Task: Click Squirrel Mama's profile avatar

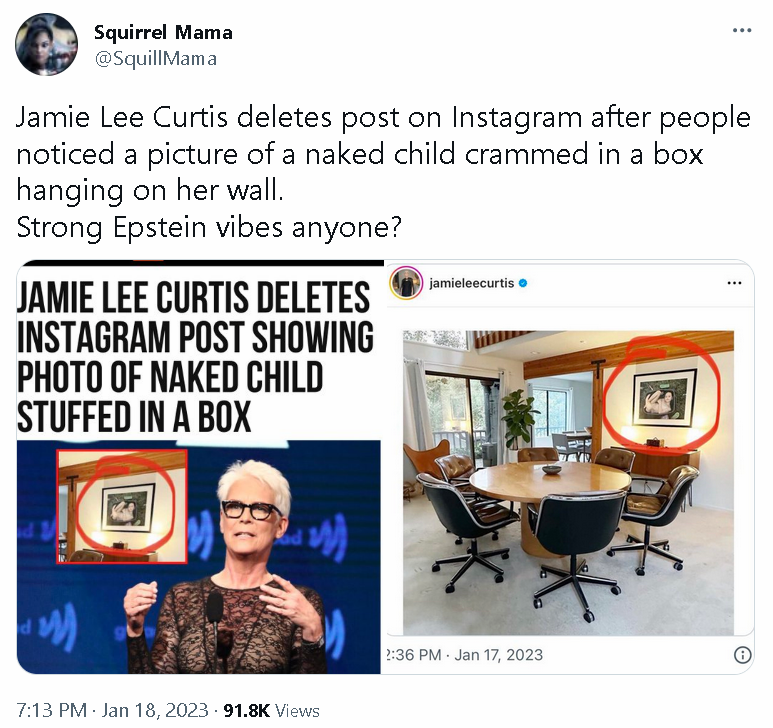Action: coord(46,44)
